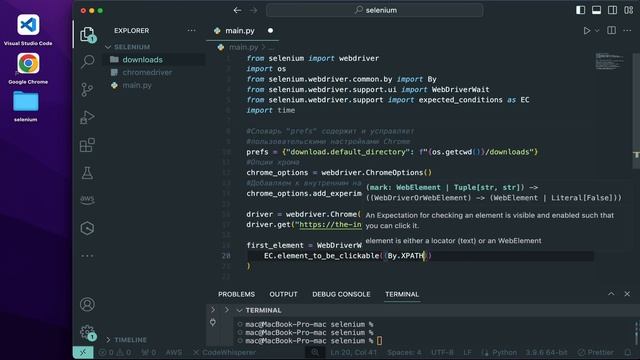Screen dimensions: 640x360
Task: Split the editor to the right
Action: click(x=611, y=31)
